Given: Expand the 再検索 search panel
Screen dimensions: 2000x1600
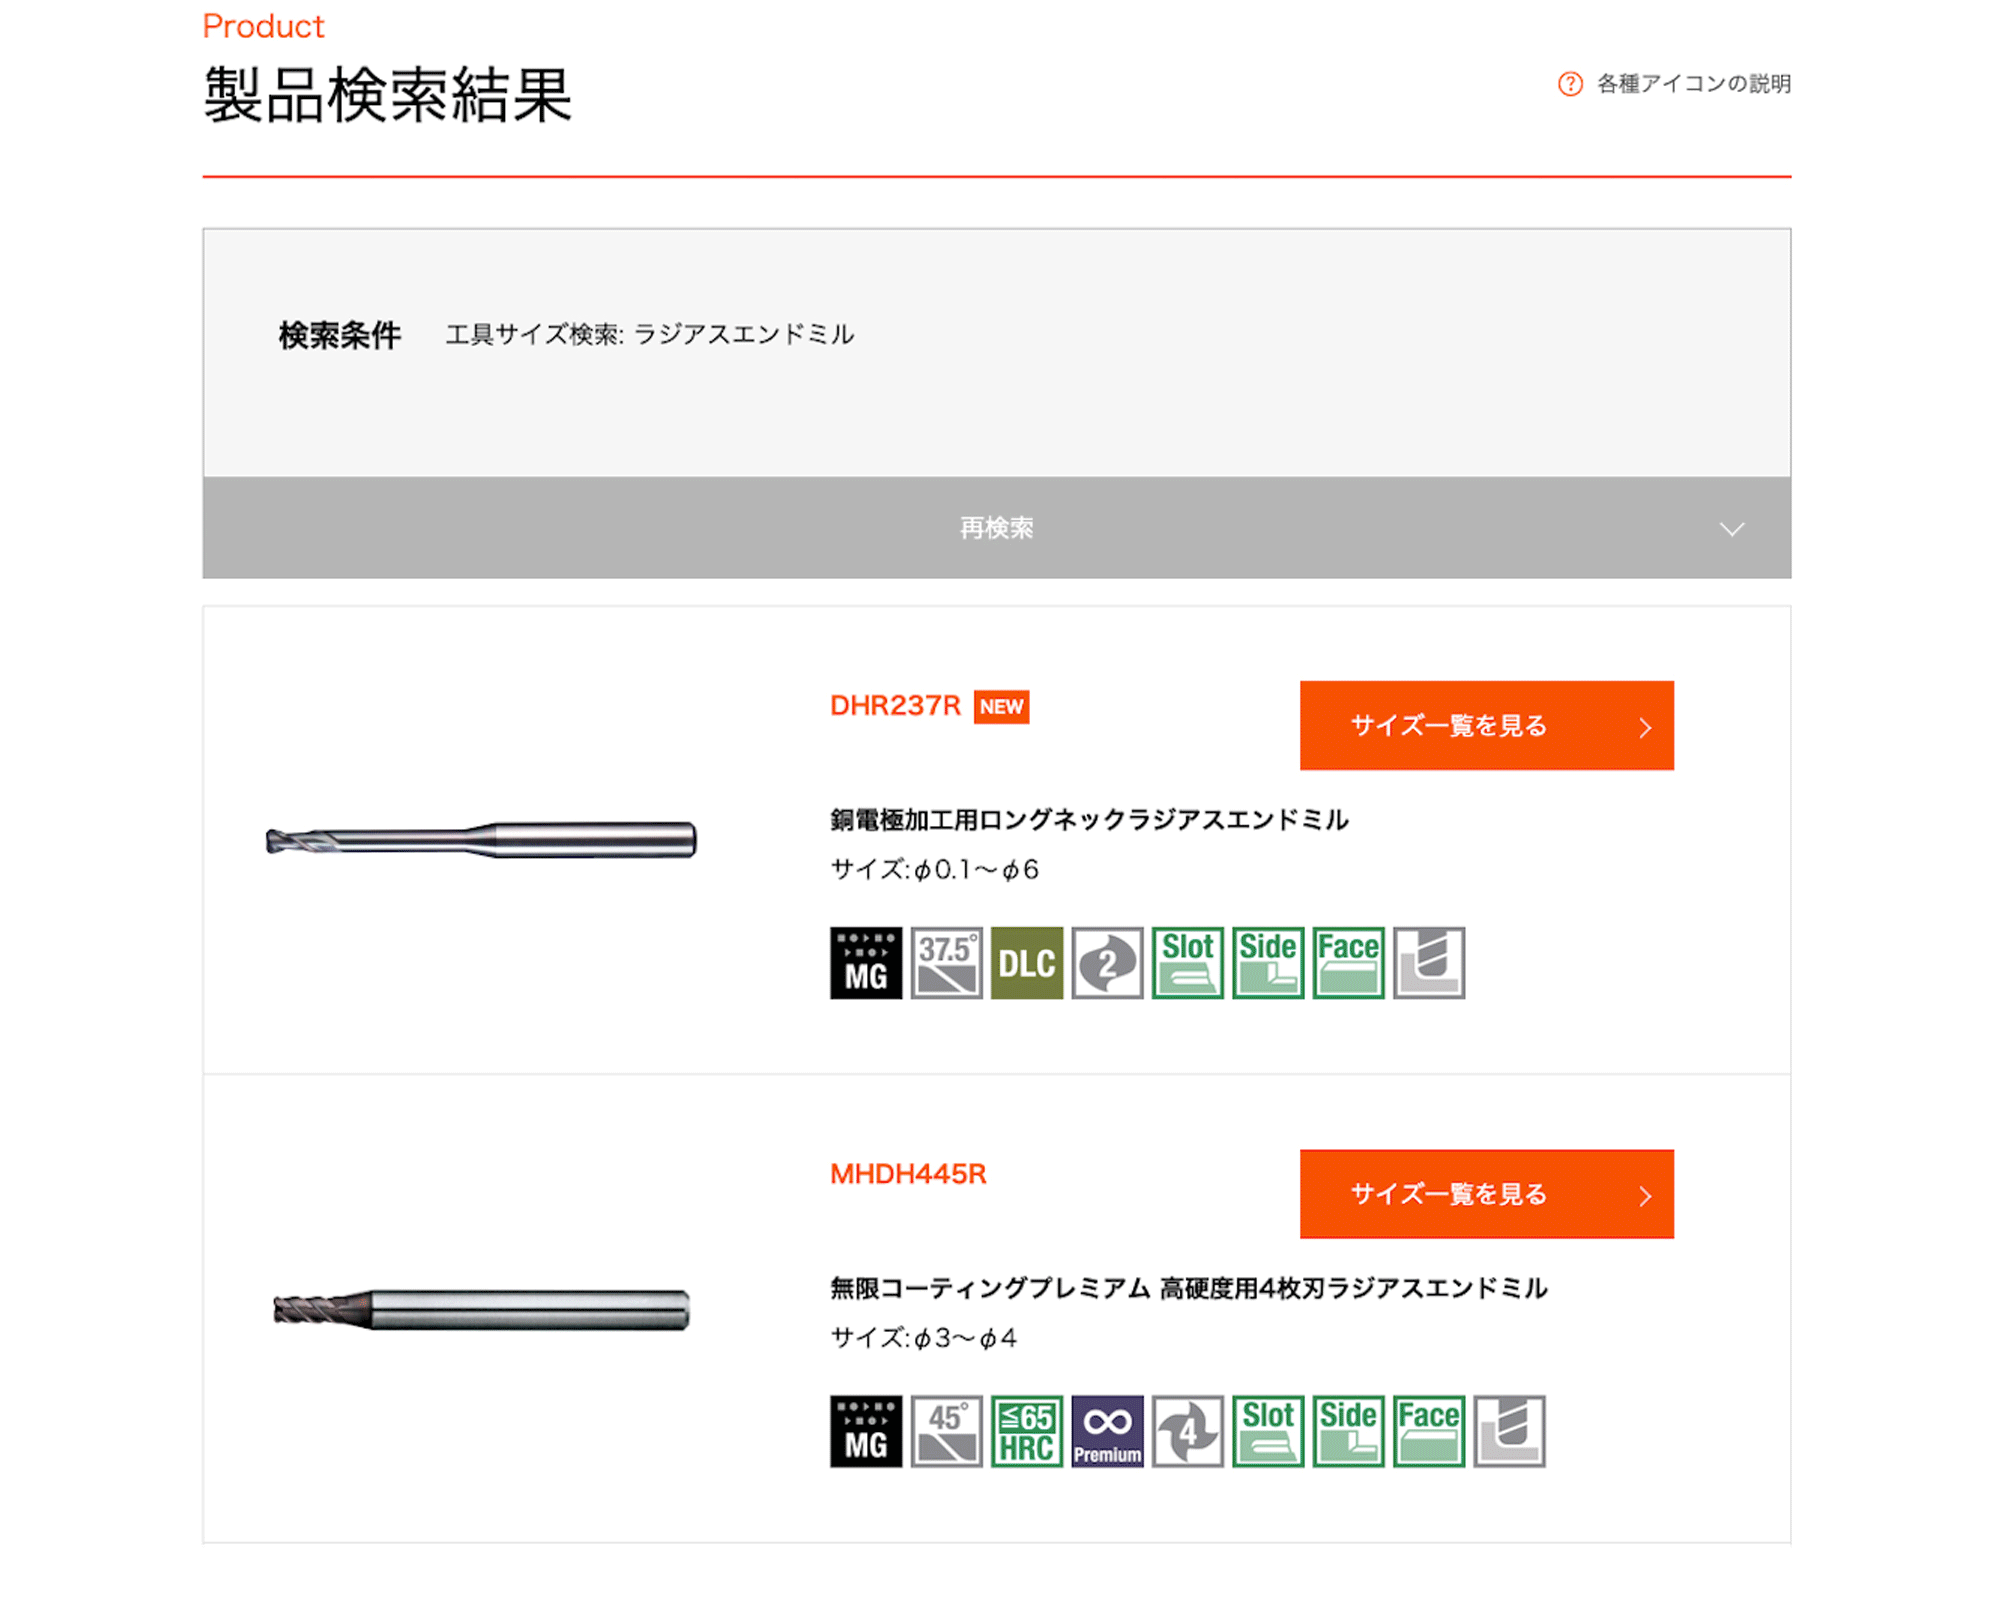Looking at the screenshot, I should pos(997,527).
